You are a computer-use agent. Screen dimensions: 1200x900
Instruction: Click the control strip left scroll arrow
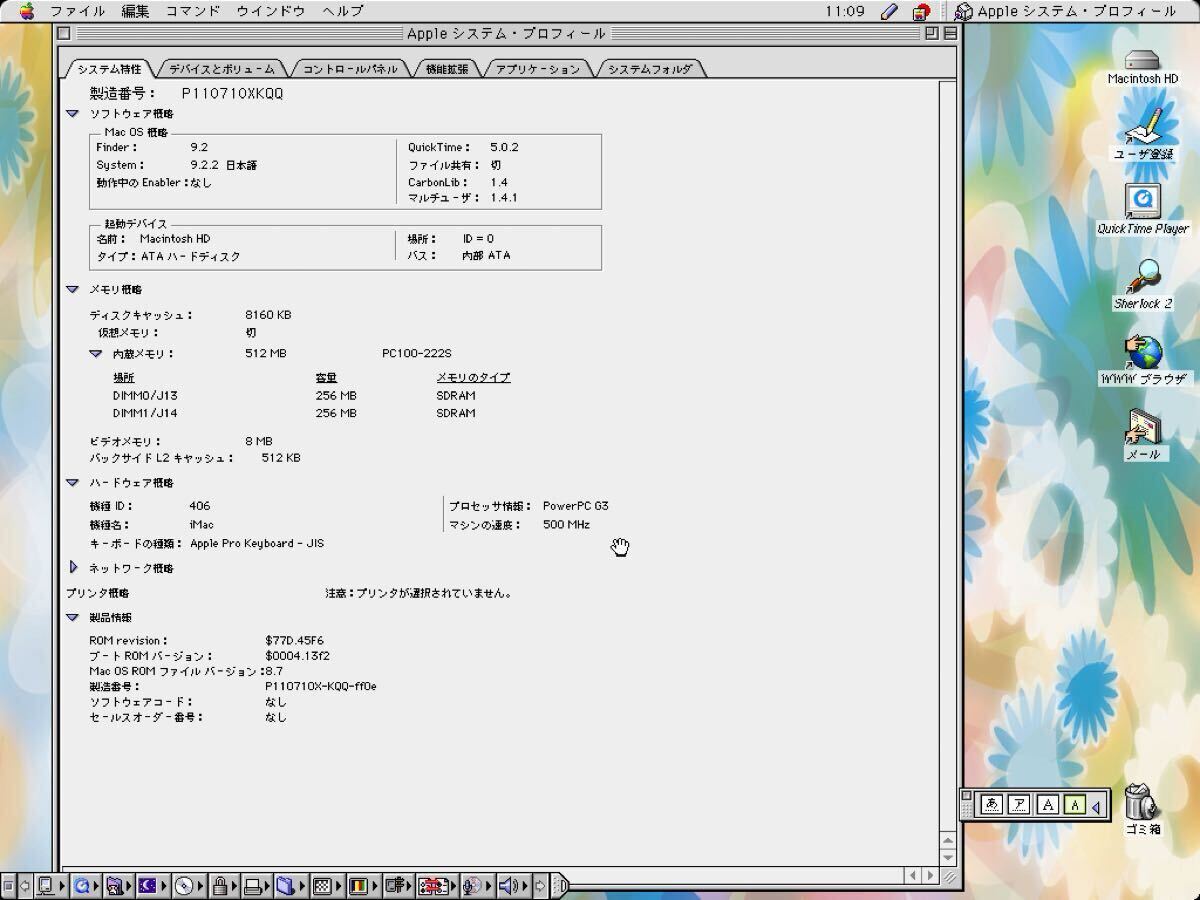[x=24, y=886]
